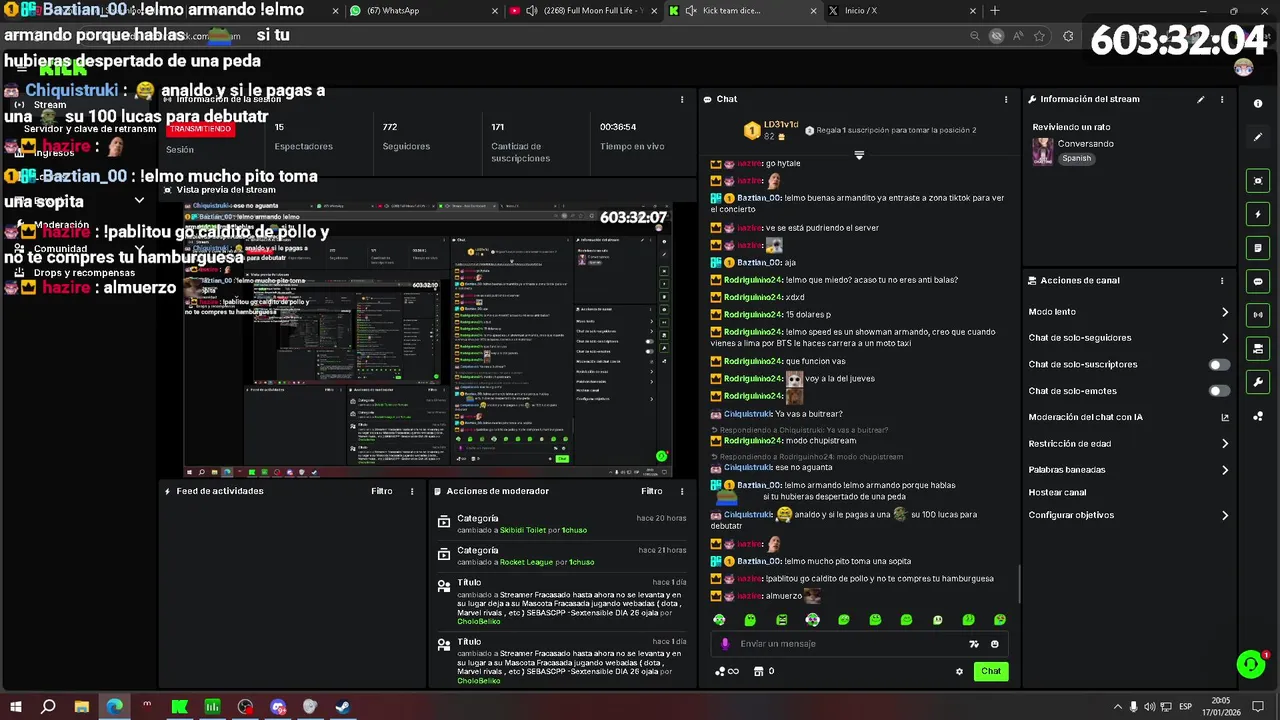Viewport: 1280px width, 720px height.
Task: Expand Restricción de edad options
Action: [x=1225, y=443]
